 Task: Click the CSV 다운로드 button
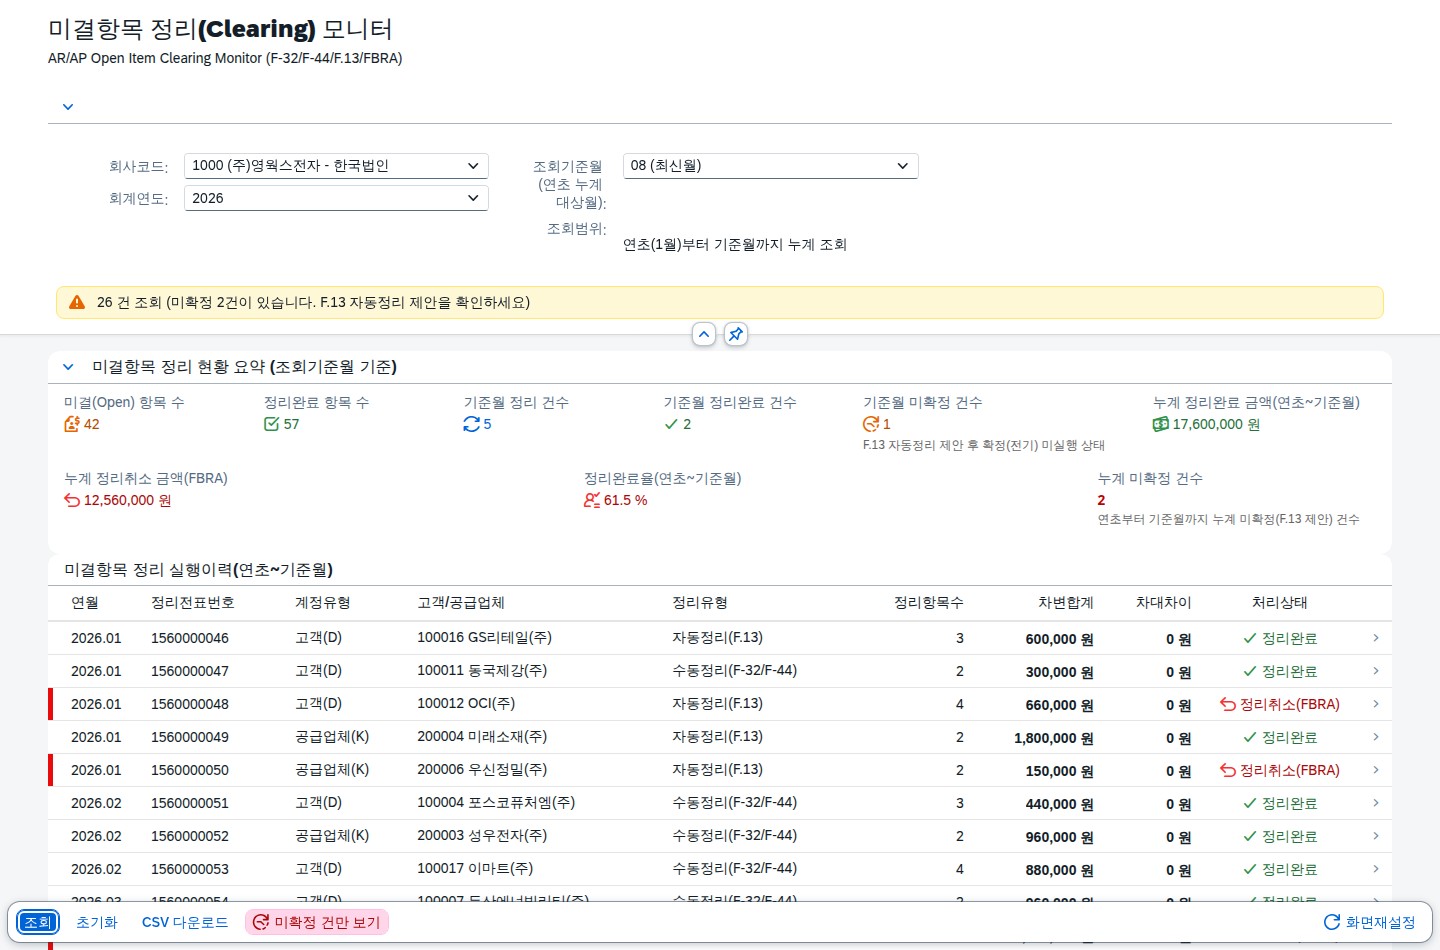185,922
